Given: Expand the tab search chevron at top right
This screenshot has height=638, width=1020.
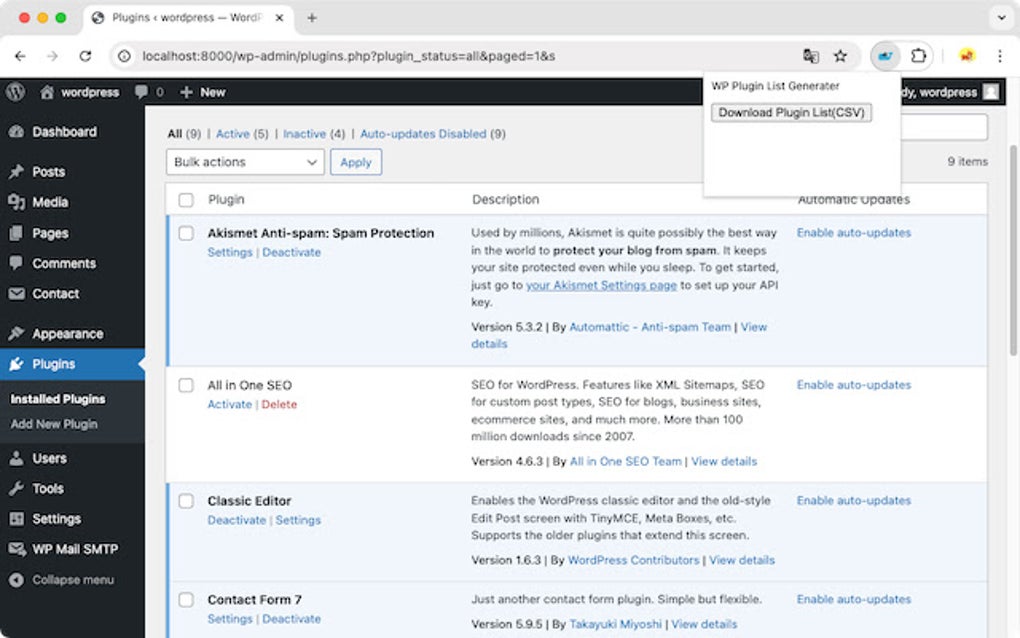Looking at the screenshot, I should (x=1001, y=17).
